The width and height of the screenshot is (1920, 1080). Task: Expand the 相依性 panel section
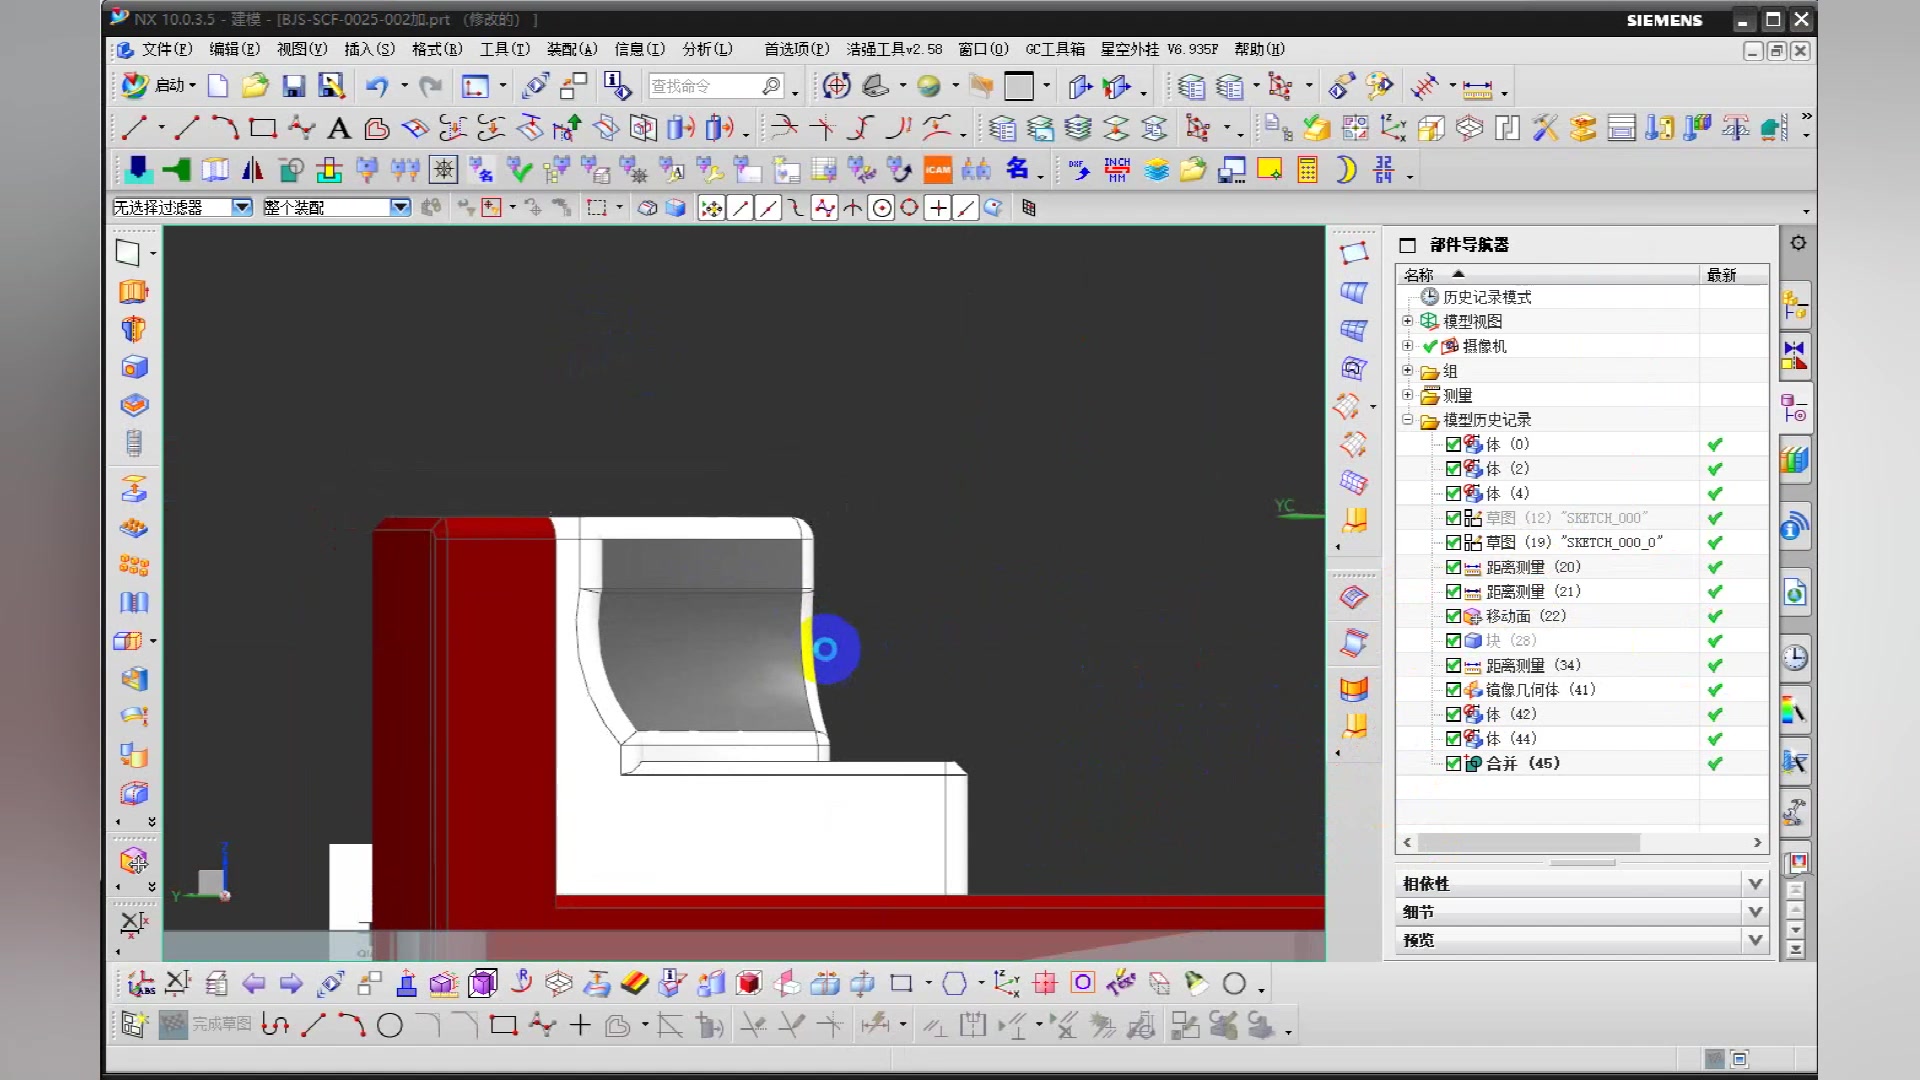pos(1754,884)
